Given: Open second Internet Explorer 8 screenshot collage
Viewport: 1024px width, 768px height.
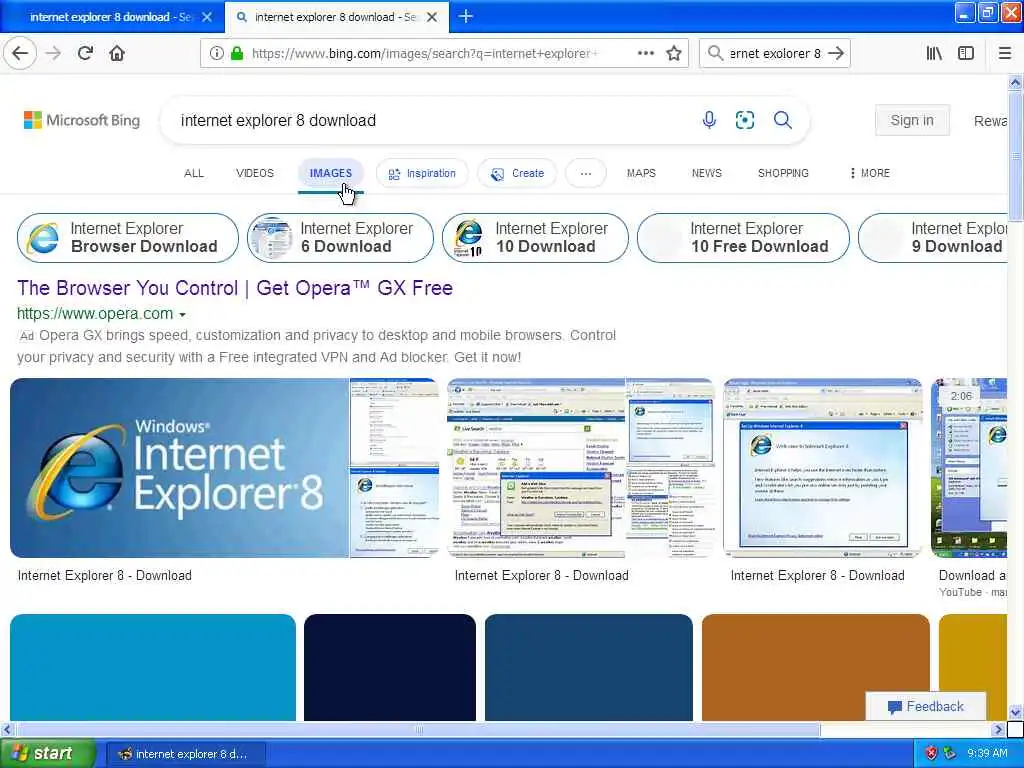Looking at the screenshot, I should point(581,468).
